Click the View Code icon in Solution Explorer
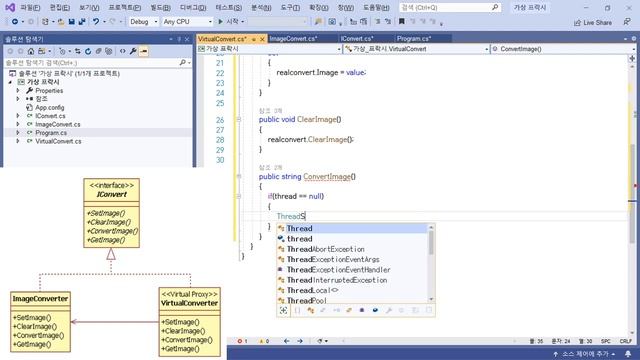Viewport: 640px width, 360px height. click(122, 51)
